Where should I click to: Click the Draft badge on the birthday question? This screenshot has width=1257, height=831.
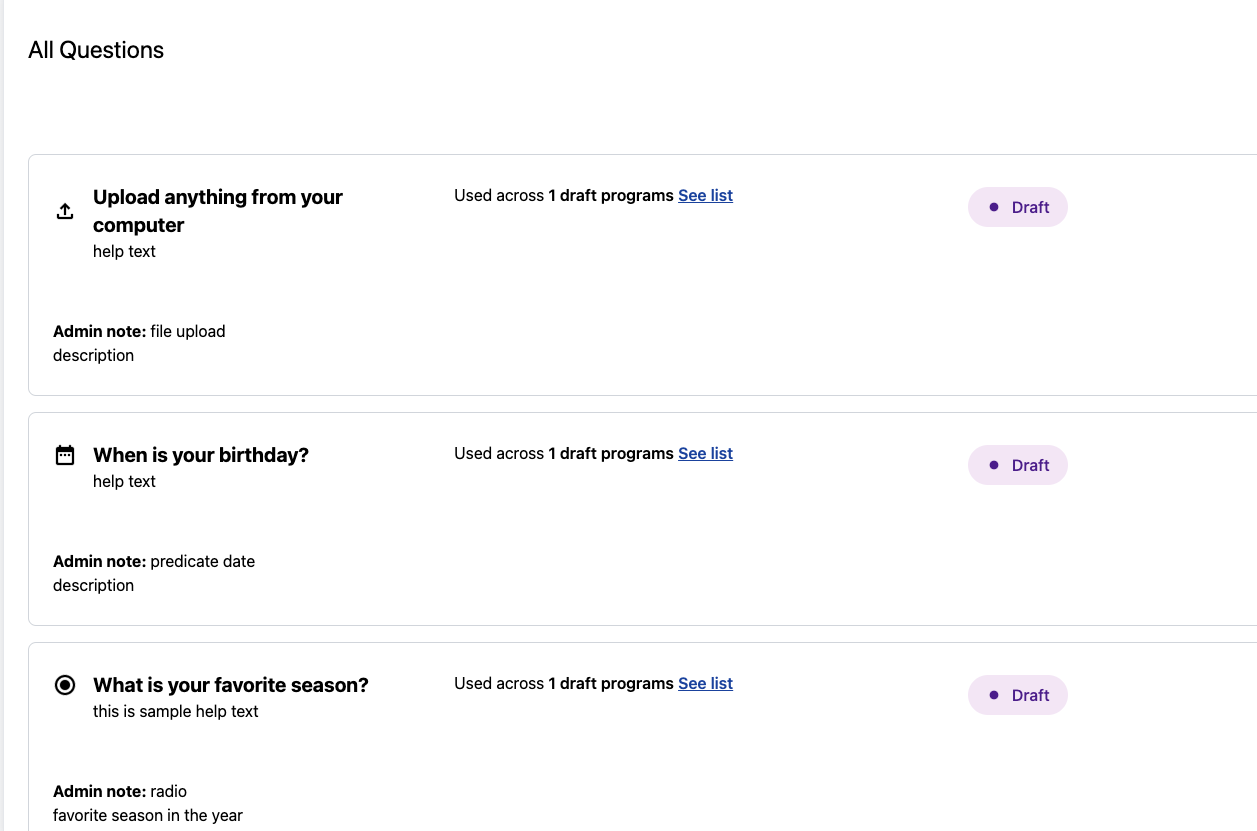[x=1017, y=464]
